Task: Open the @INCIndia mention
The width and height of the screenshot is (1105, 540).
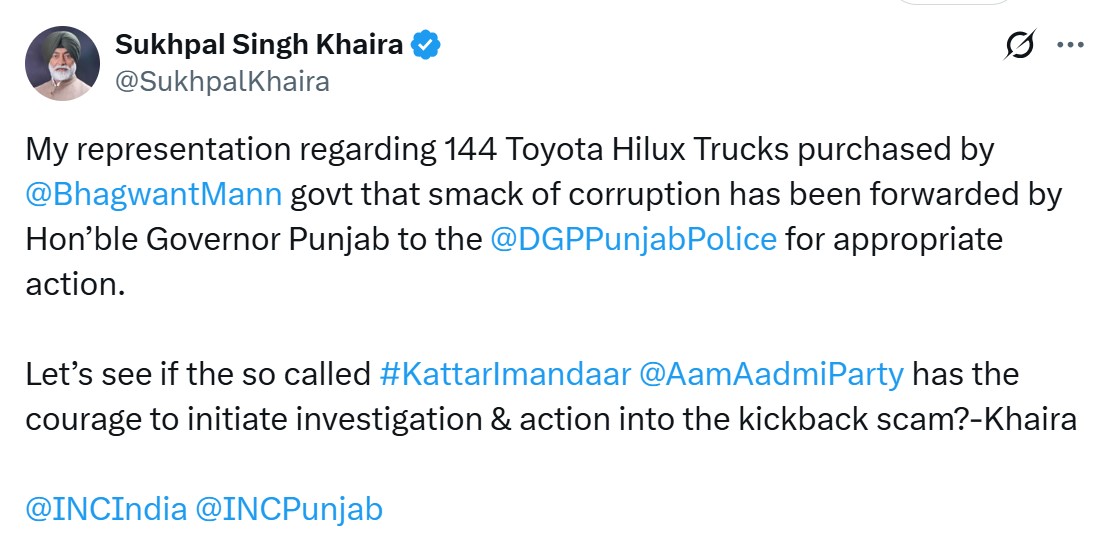Action: pyautogui.click(x=106, y=509)
